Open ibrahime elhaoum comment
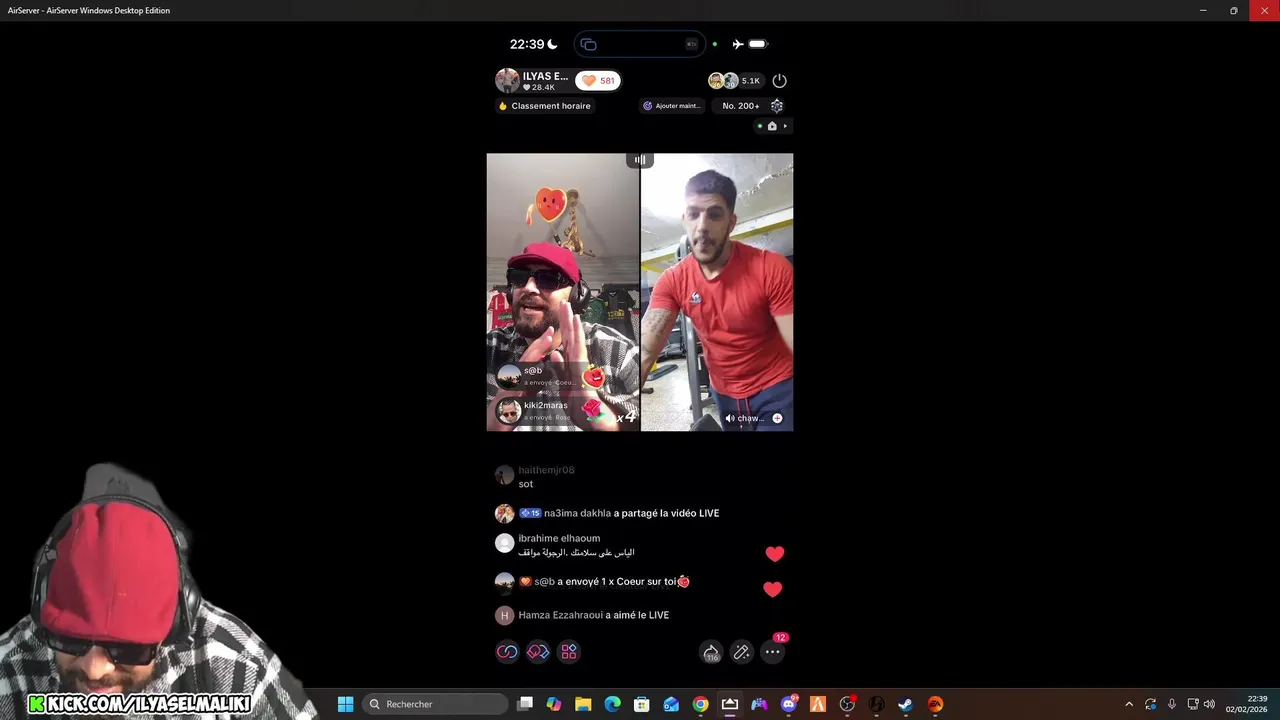Image resolution: width=1280 pixels, height=720 pixels. click(x=565, y=545)
